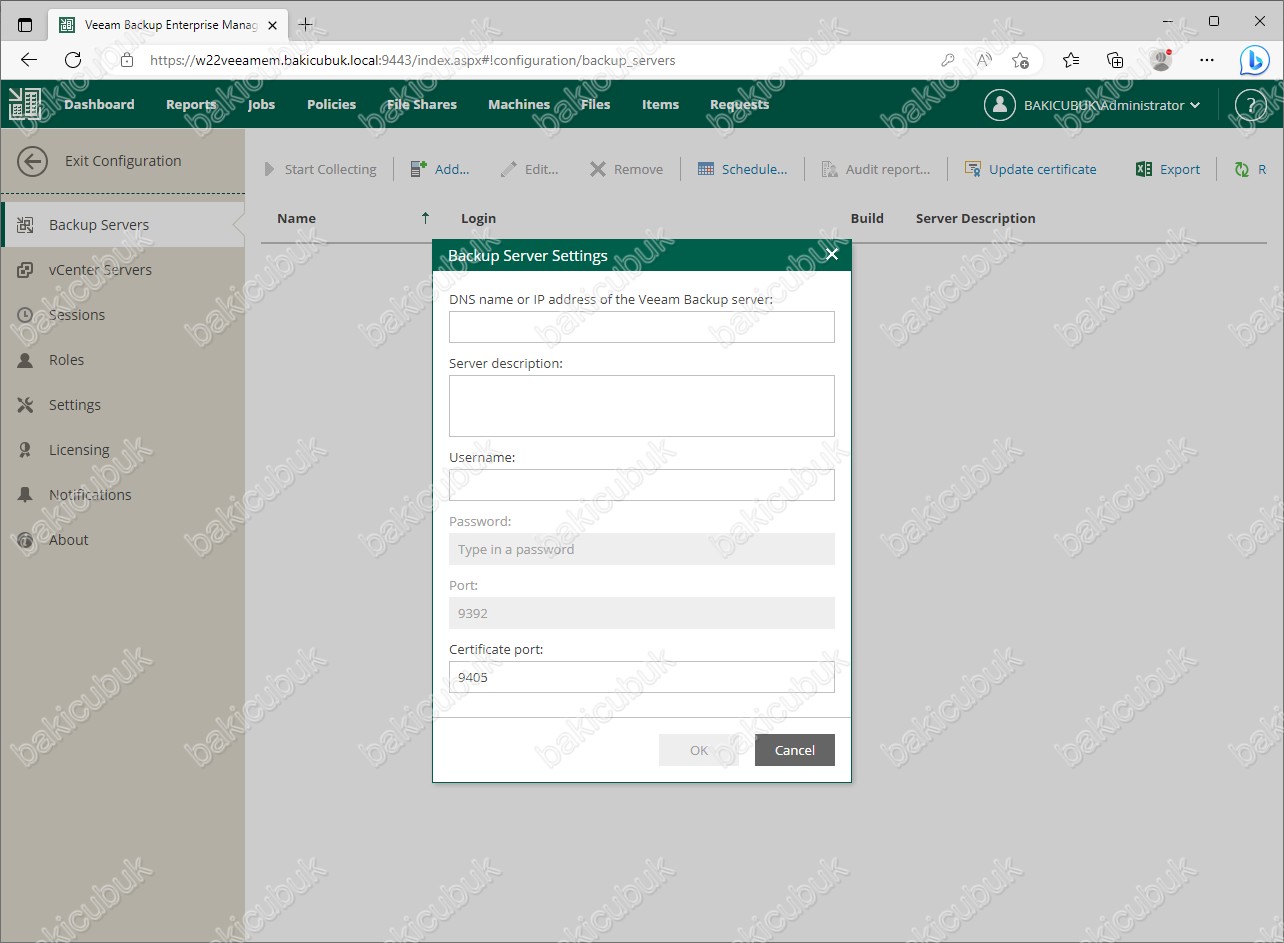This screenshot has height=943, width=1284.
Task: Open the Dashboard tab
Action: point(99,104)
